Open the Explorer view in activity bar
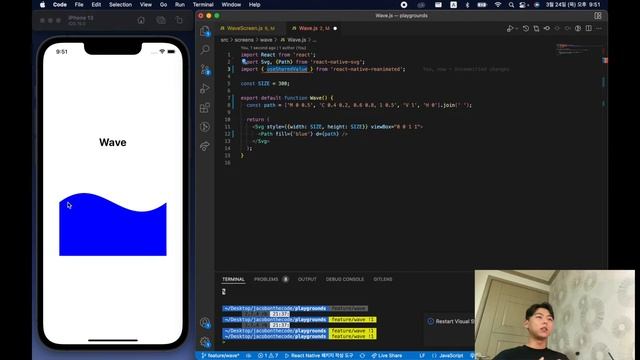Image resolution: width=640 pixels, height=360 pixels. (205, 31)
